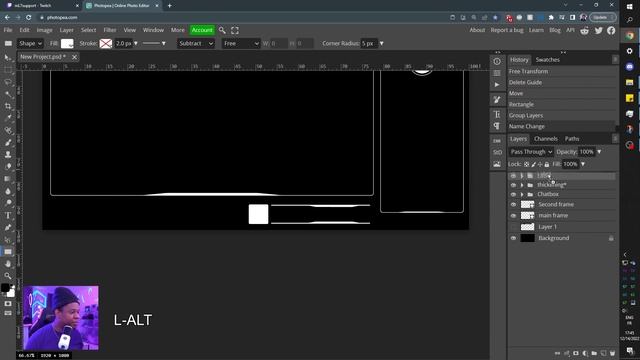640x360 pixels.
Task: Open the Report a bug link
Action: click(x=507, y=30)
